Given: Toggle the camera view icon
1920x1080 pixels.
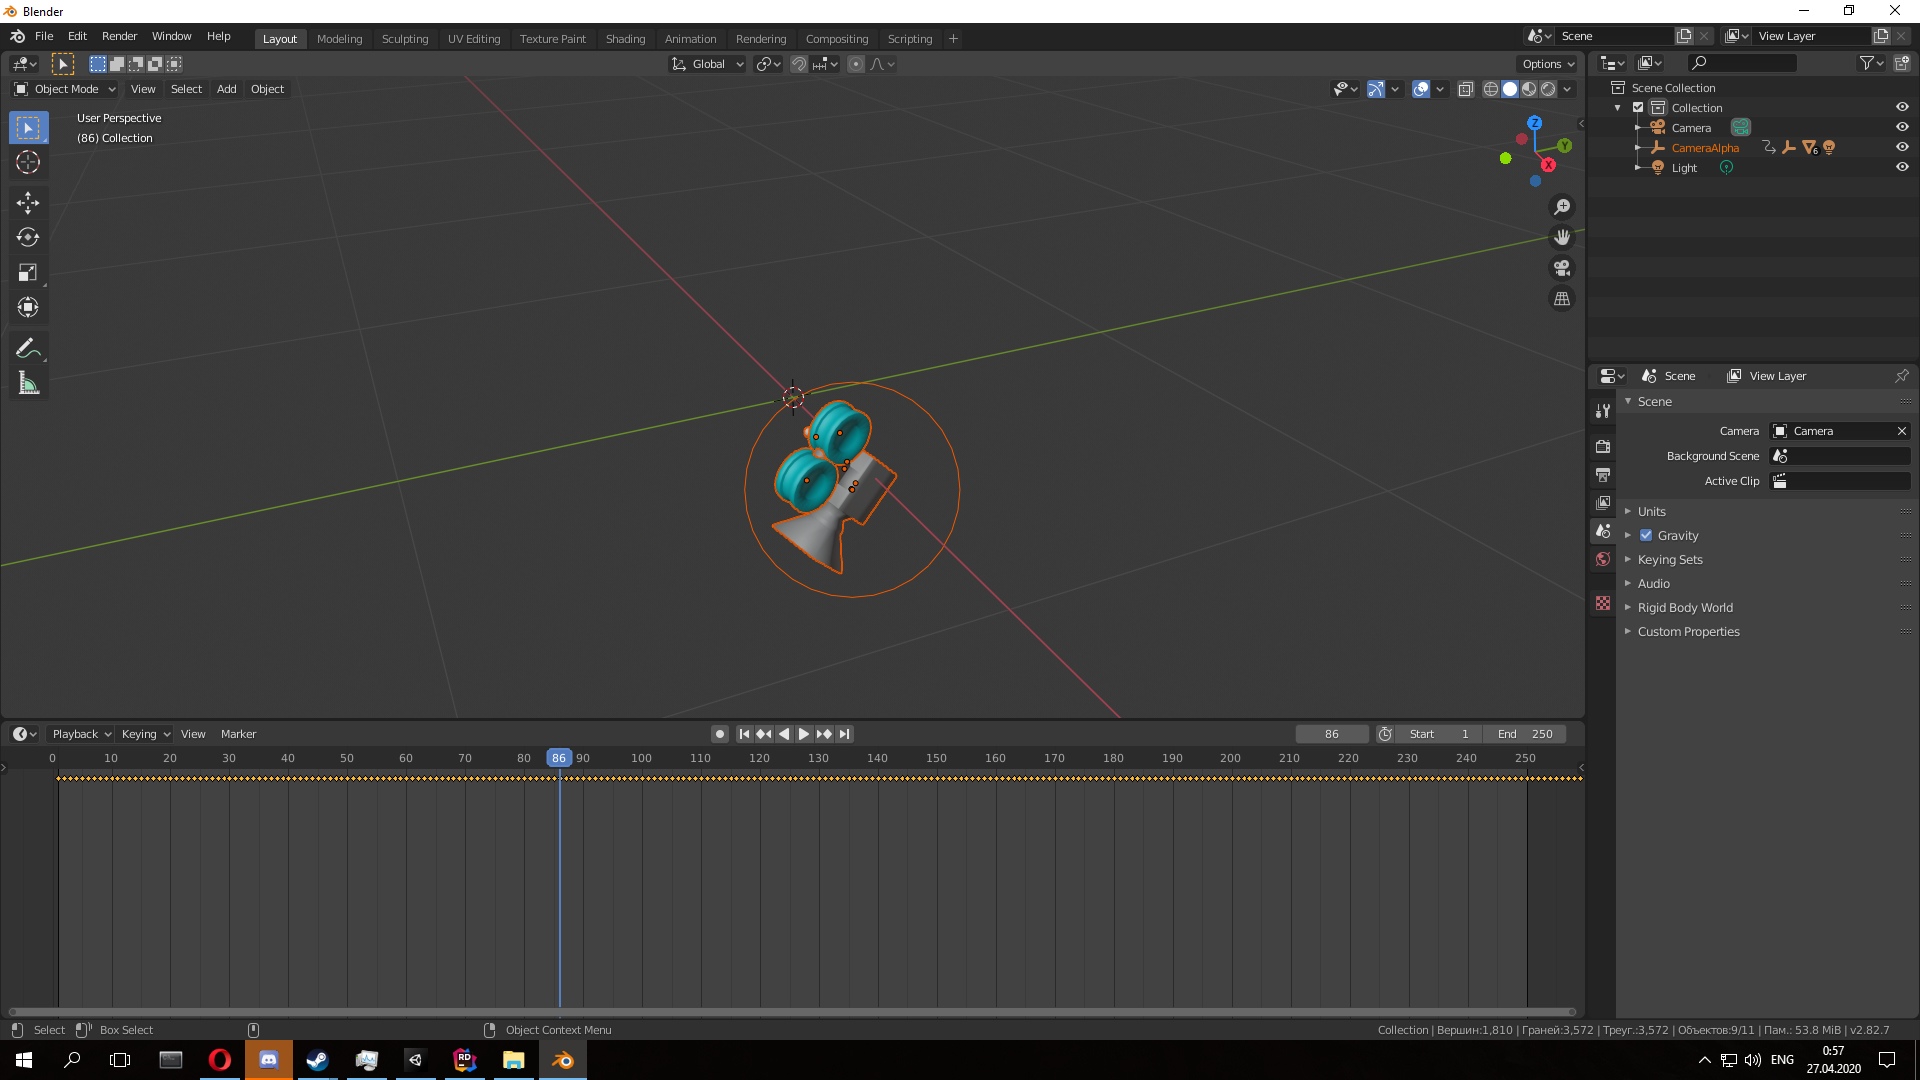Looking at the screenshot, I should pos(1562,268).
